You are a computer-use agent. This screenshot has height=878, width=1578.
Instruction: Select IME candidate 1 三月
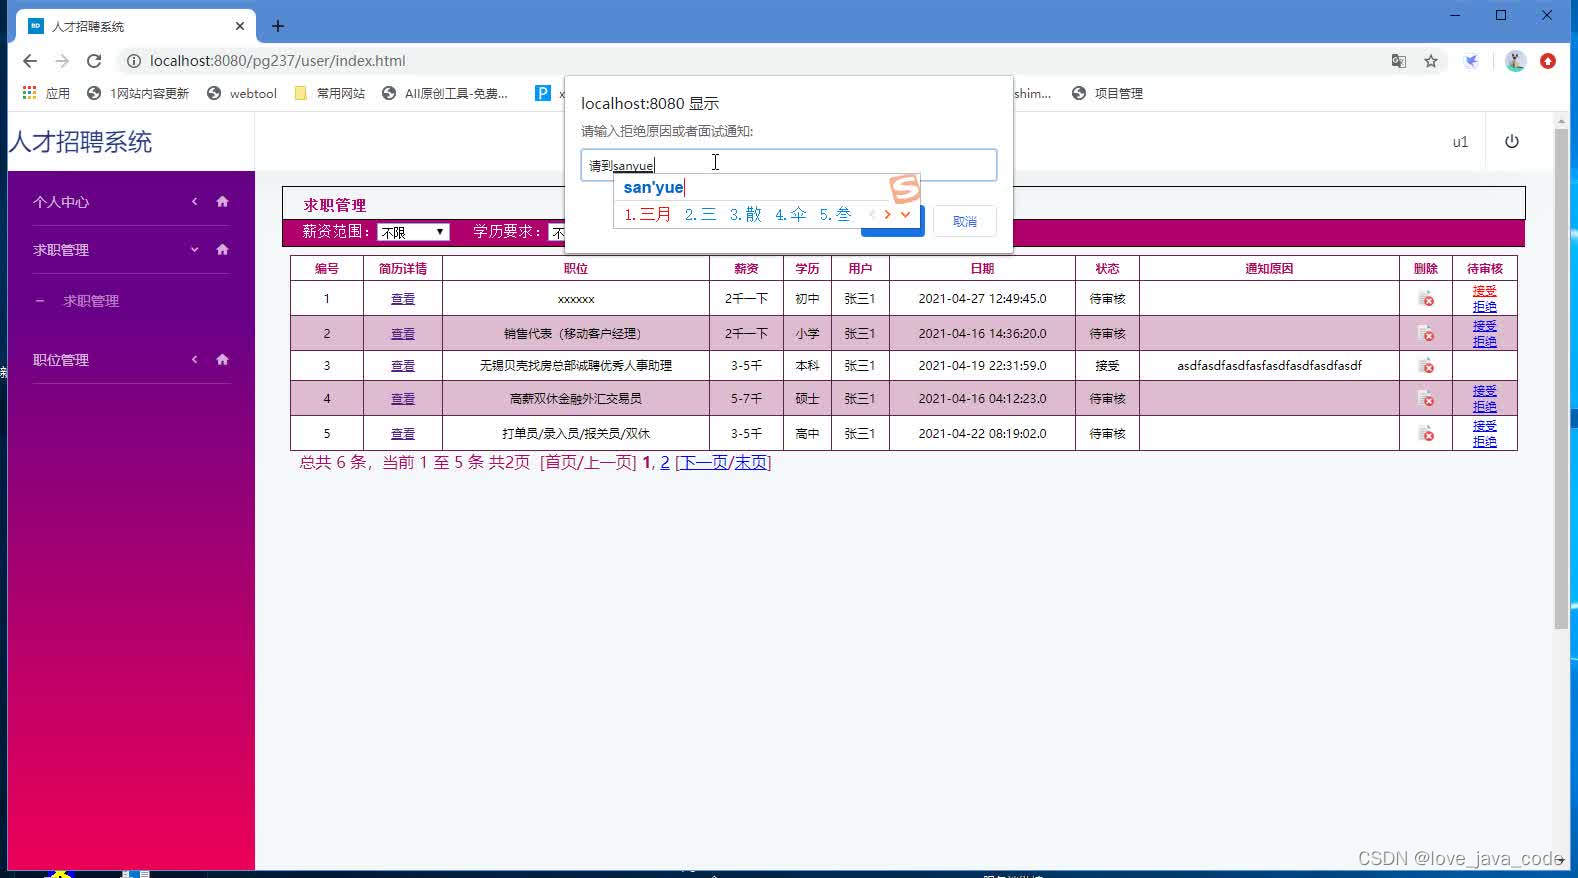pos(647,214)
